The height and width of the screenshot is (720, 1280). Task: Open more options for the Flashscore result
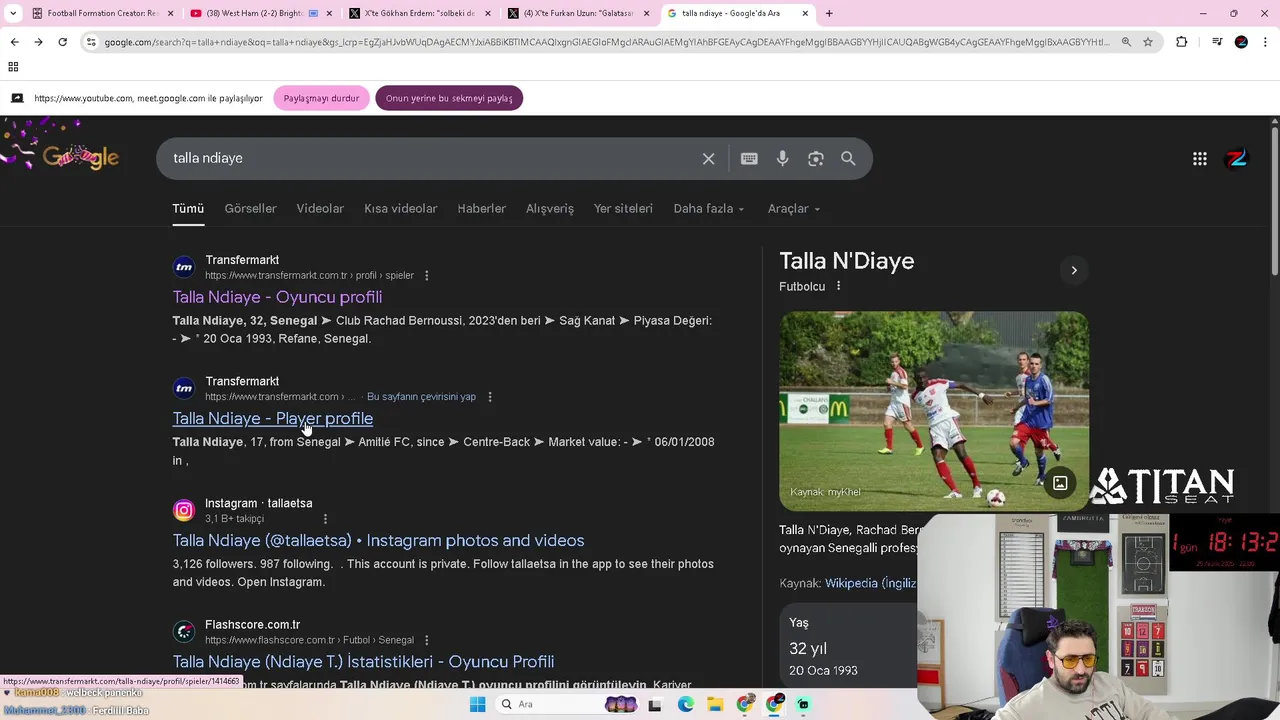(x=426, y=640)
